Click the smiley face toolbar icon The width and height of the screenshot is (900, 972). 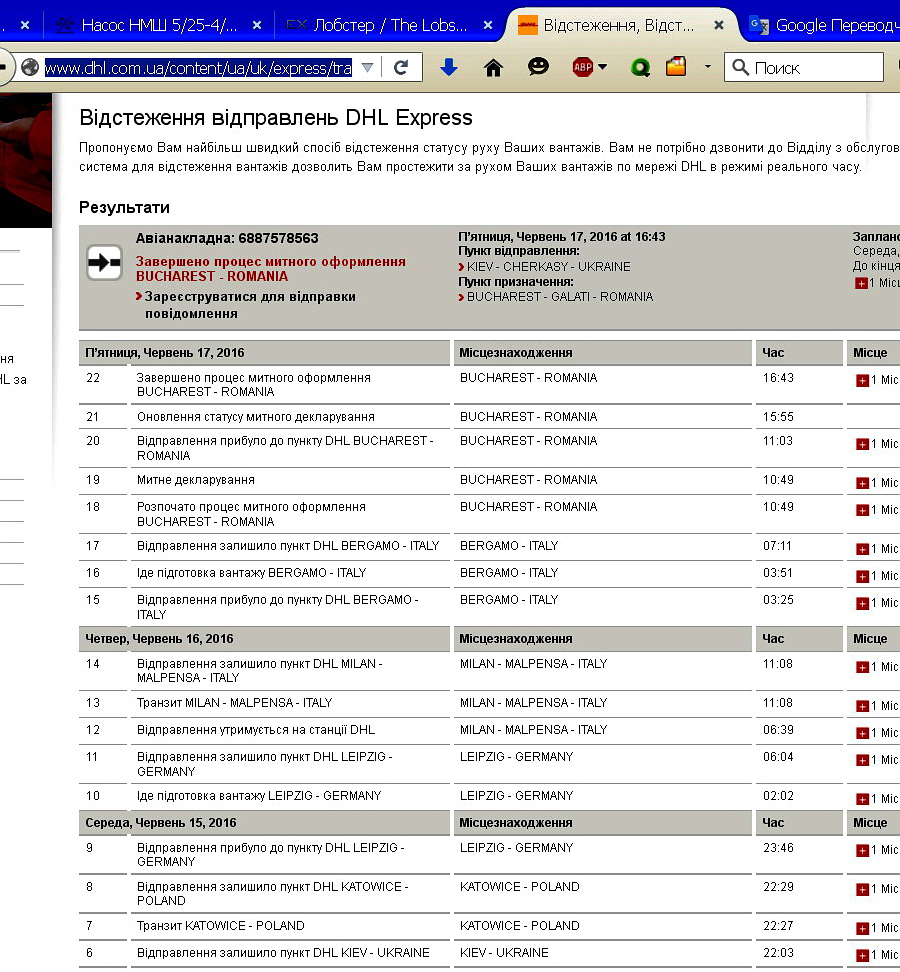[538, 66]
